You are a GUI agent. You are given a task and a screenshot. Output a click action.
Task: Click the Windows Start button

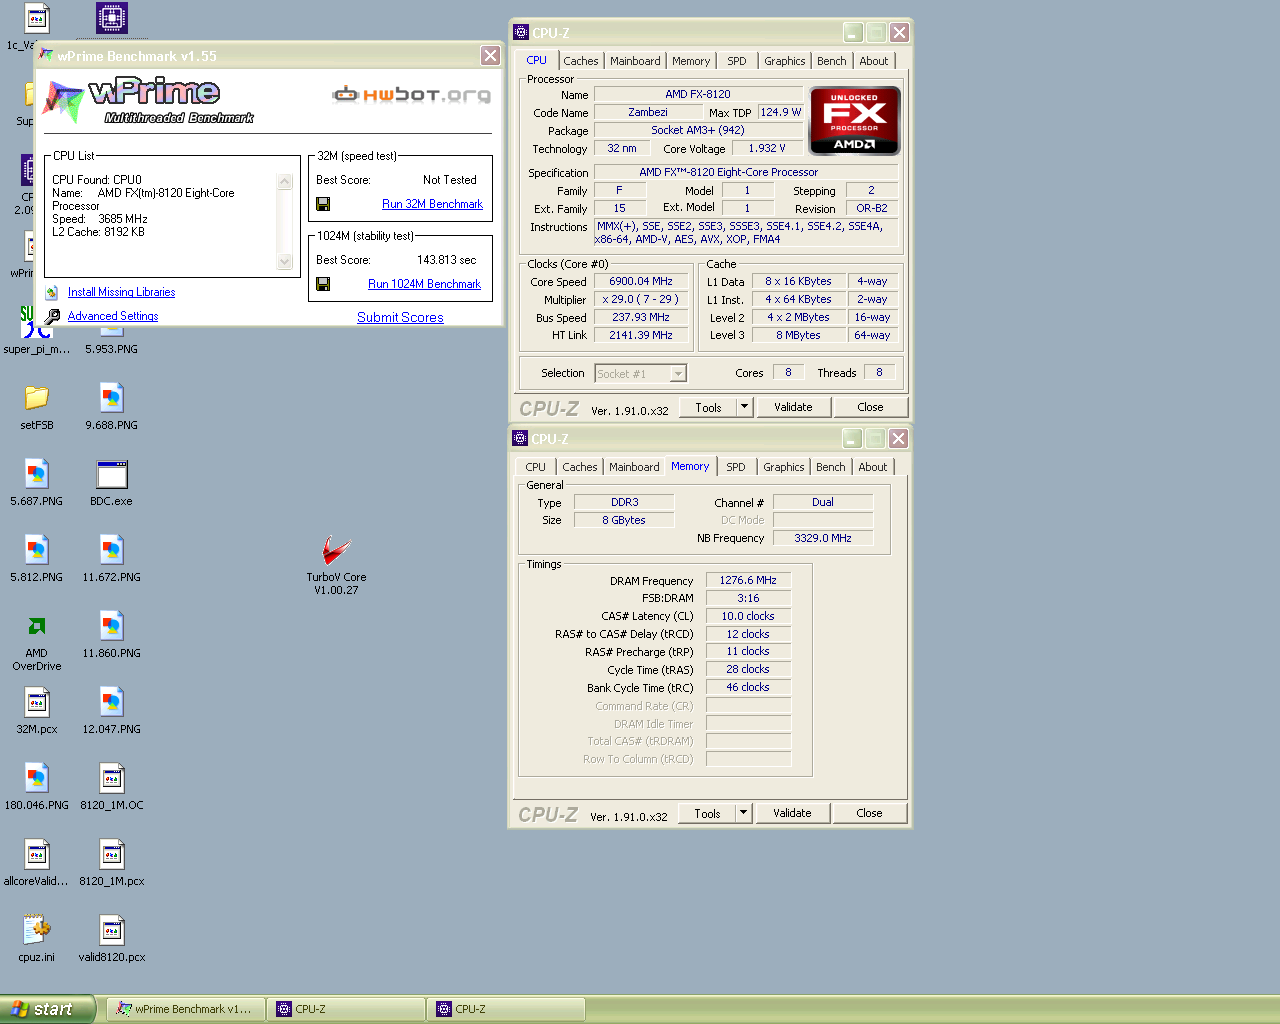coord(48,1009)
